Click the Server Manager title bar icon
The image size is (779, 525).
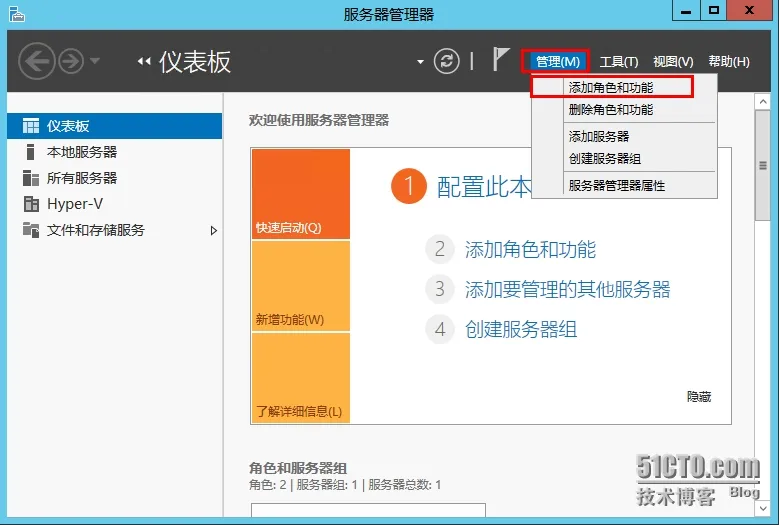point(17,14)
